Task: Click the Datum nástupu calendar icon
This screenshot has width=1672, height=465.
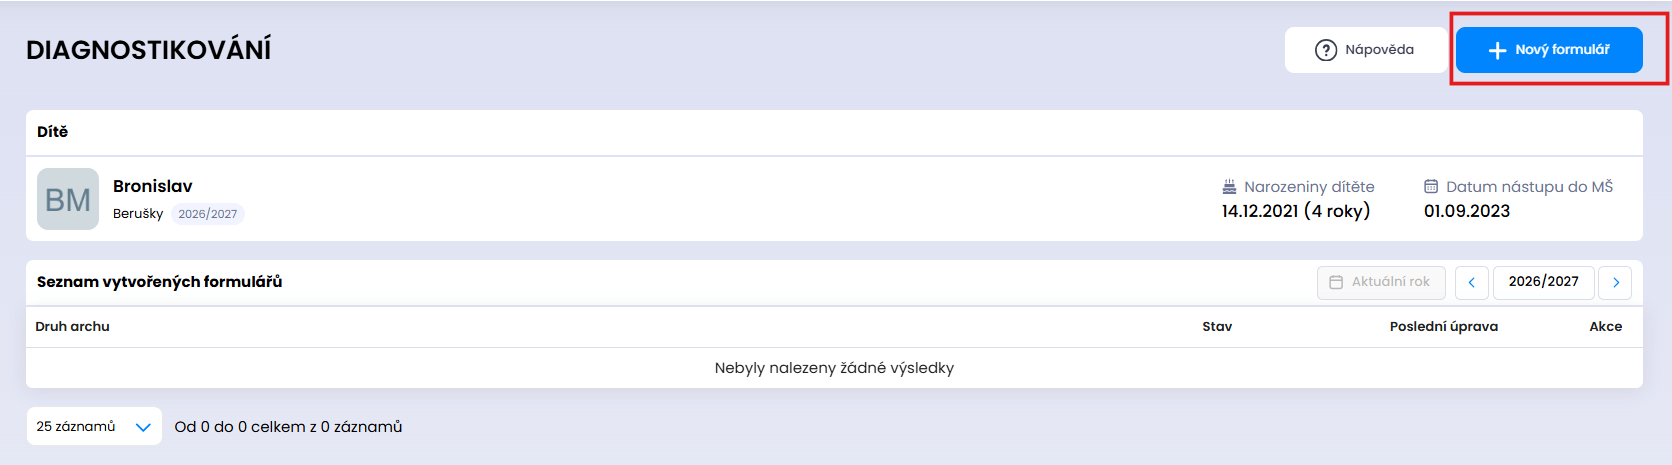Action: (x=1431, y=186)
